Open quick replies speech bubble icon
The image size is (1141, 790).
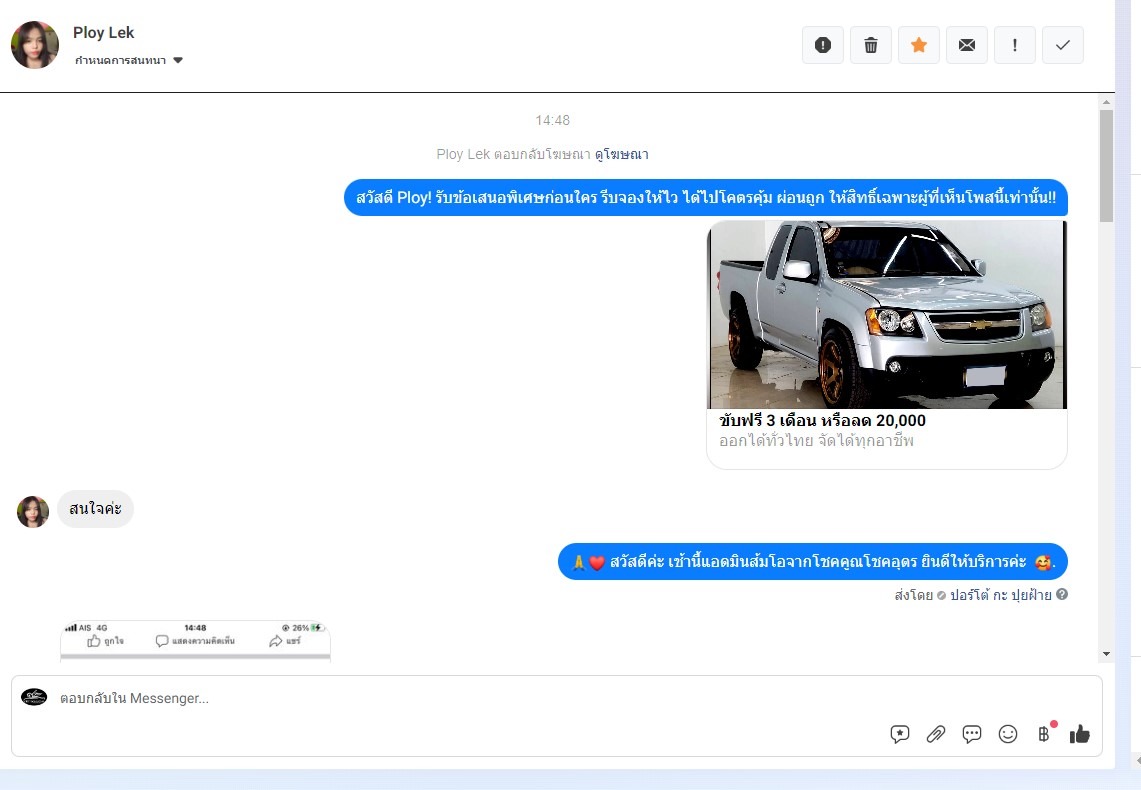(x=971, y=734)
